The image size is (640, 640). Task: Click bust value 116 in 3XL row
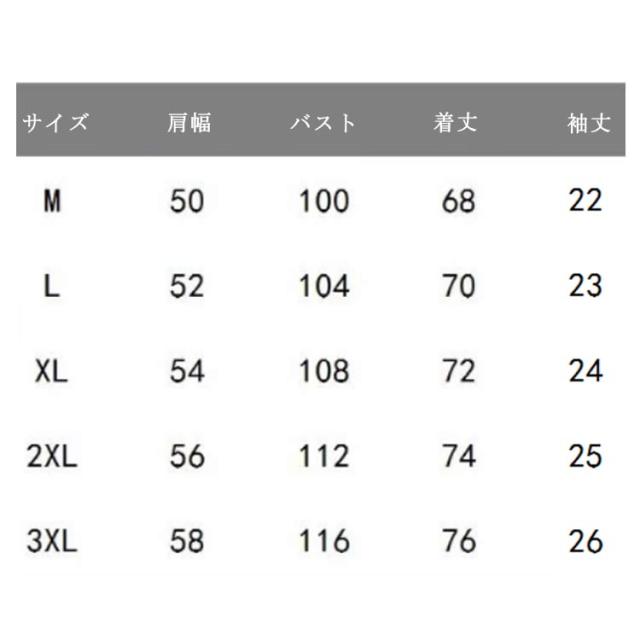[324, 542]
